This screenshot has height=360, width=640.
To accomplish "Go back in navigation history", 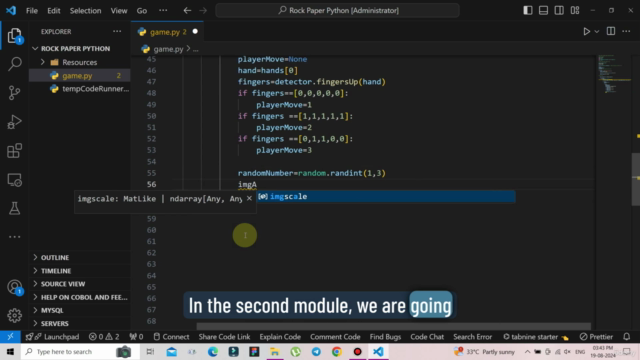I will pyautogui.click(x=187, y=11).
